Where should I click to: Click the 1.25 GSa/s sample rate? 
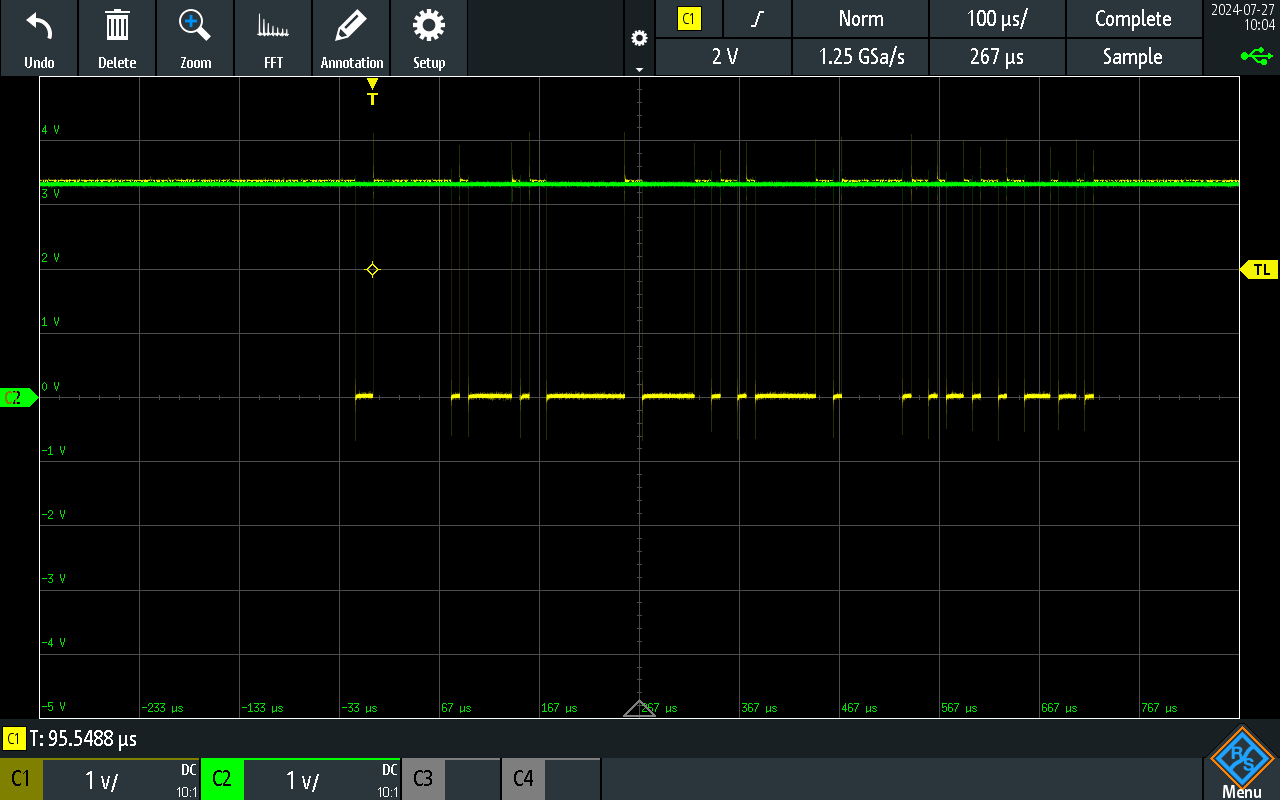[861, 57]
